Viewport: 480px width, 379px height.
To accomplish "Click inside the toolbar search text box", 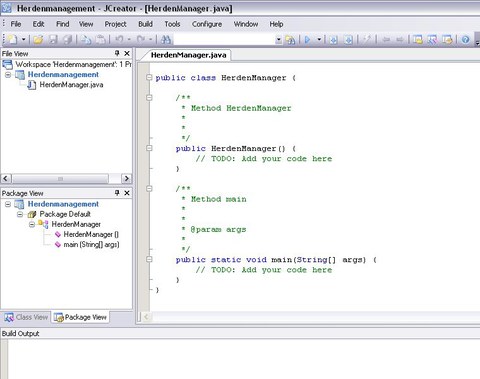I will tap(224, 40).
